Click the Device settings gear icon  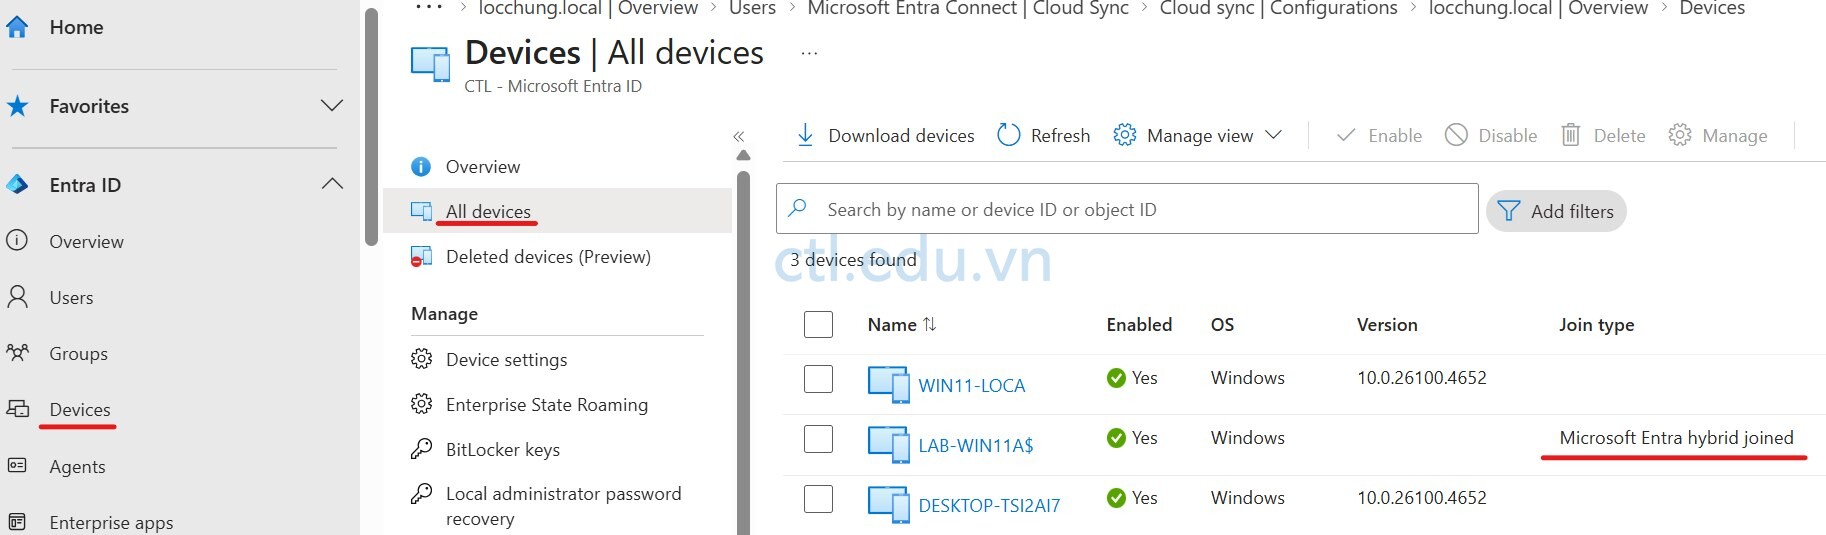(x=422, y=359)
